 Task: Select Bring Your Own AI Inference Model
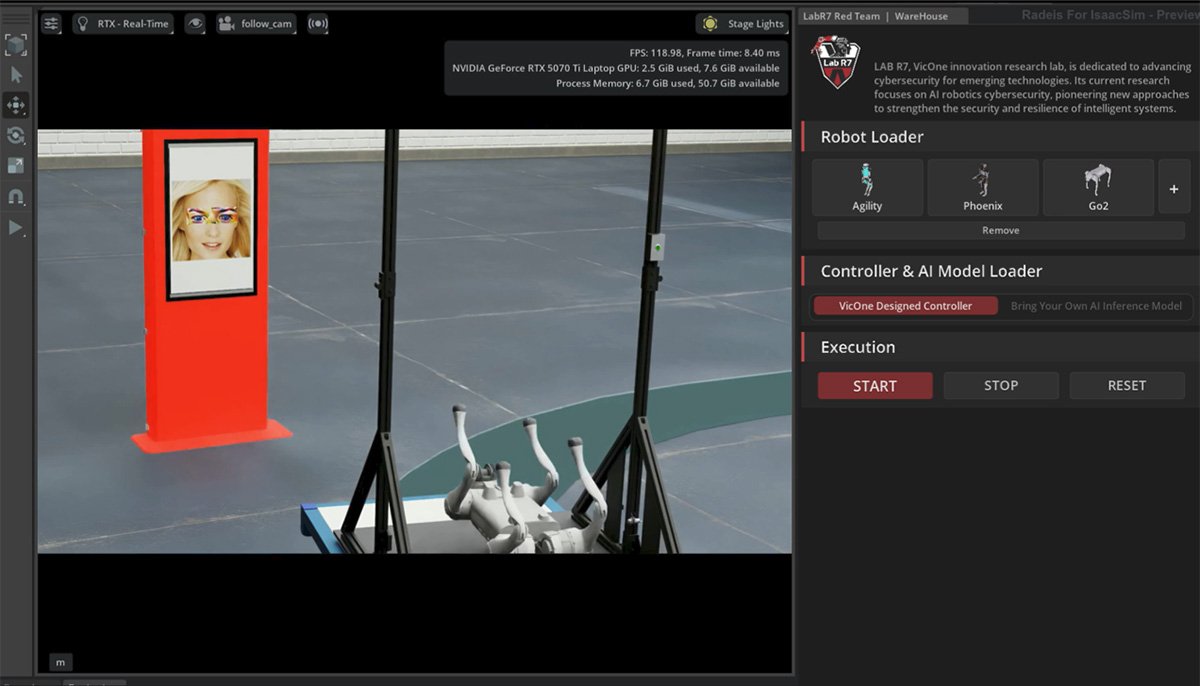coord(1096,306)
